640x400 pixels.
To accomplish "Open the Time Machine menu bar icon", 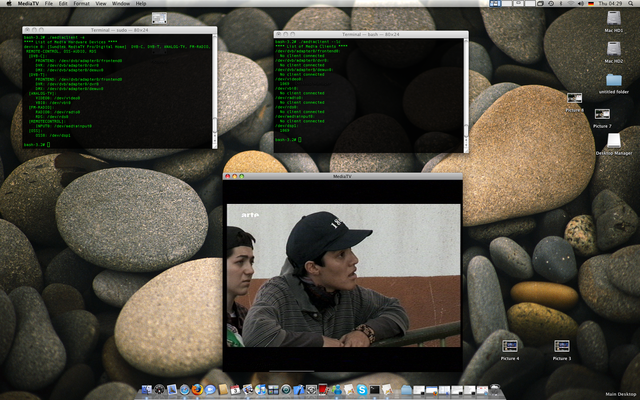I will [551, 3].
